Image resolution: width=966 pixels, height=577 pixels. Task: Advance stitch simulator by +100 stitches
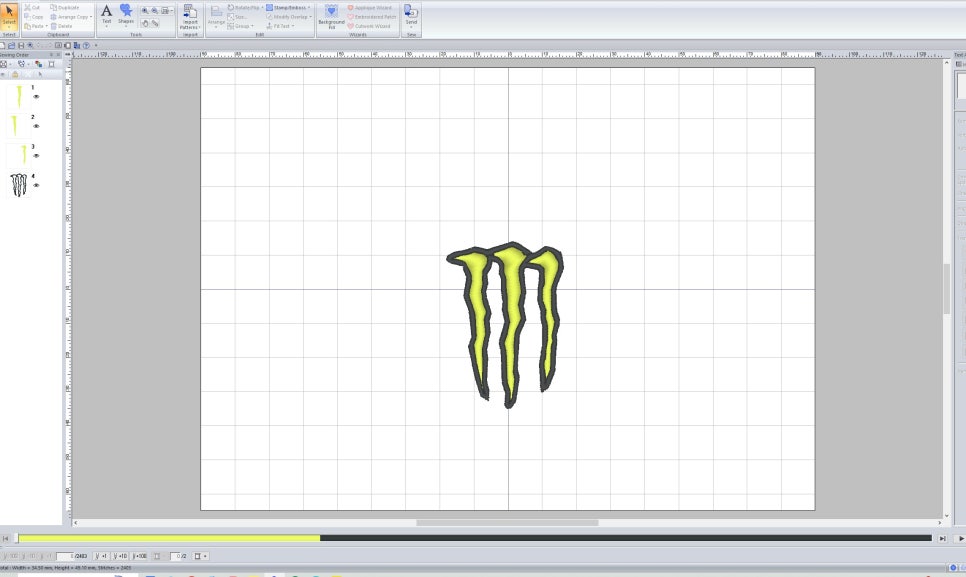140,556
